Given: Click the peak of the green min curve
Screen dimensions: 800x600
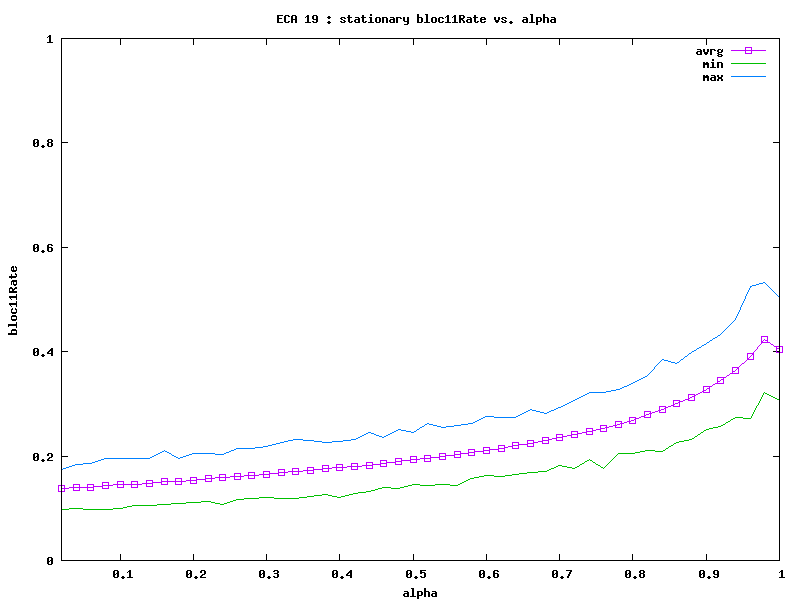Looking at the screenshot, I should click(x=765, y=393).
